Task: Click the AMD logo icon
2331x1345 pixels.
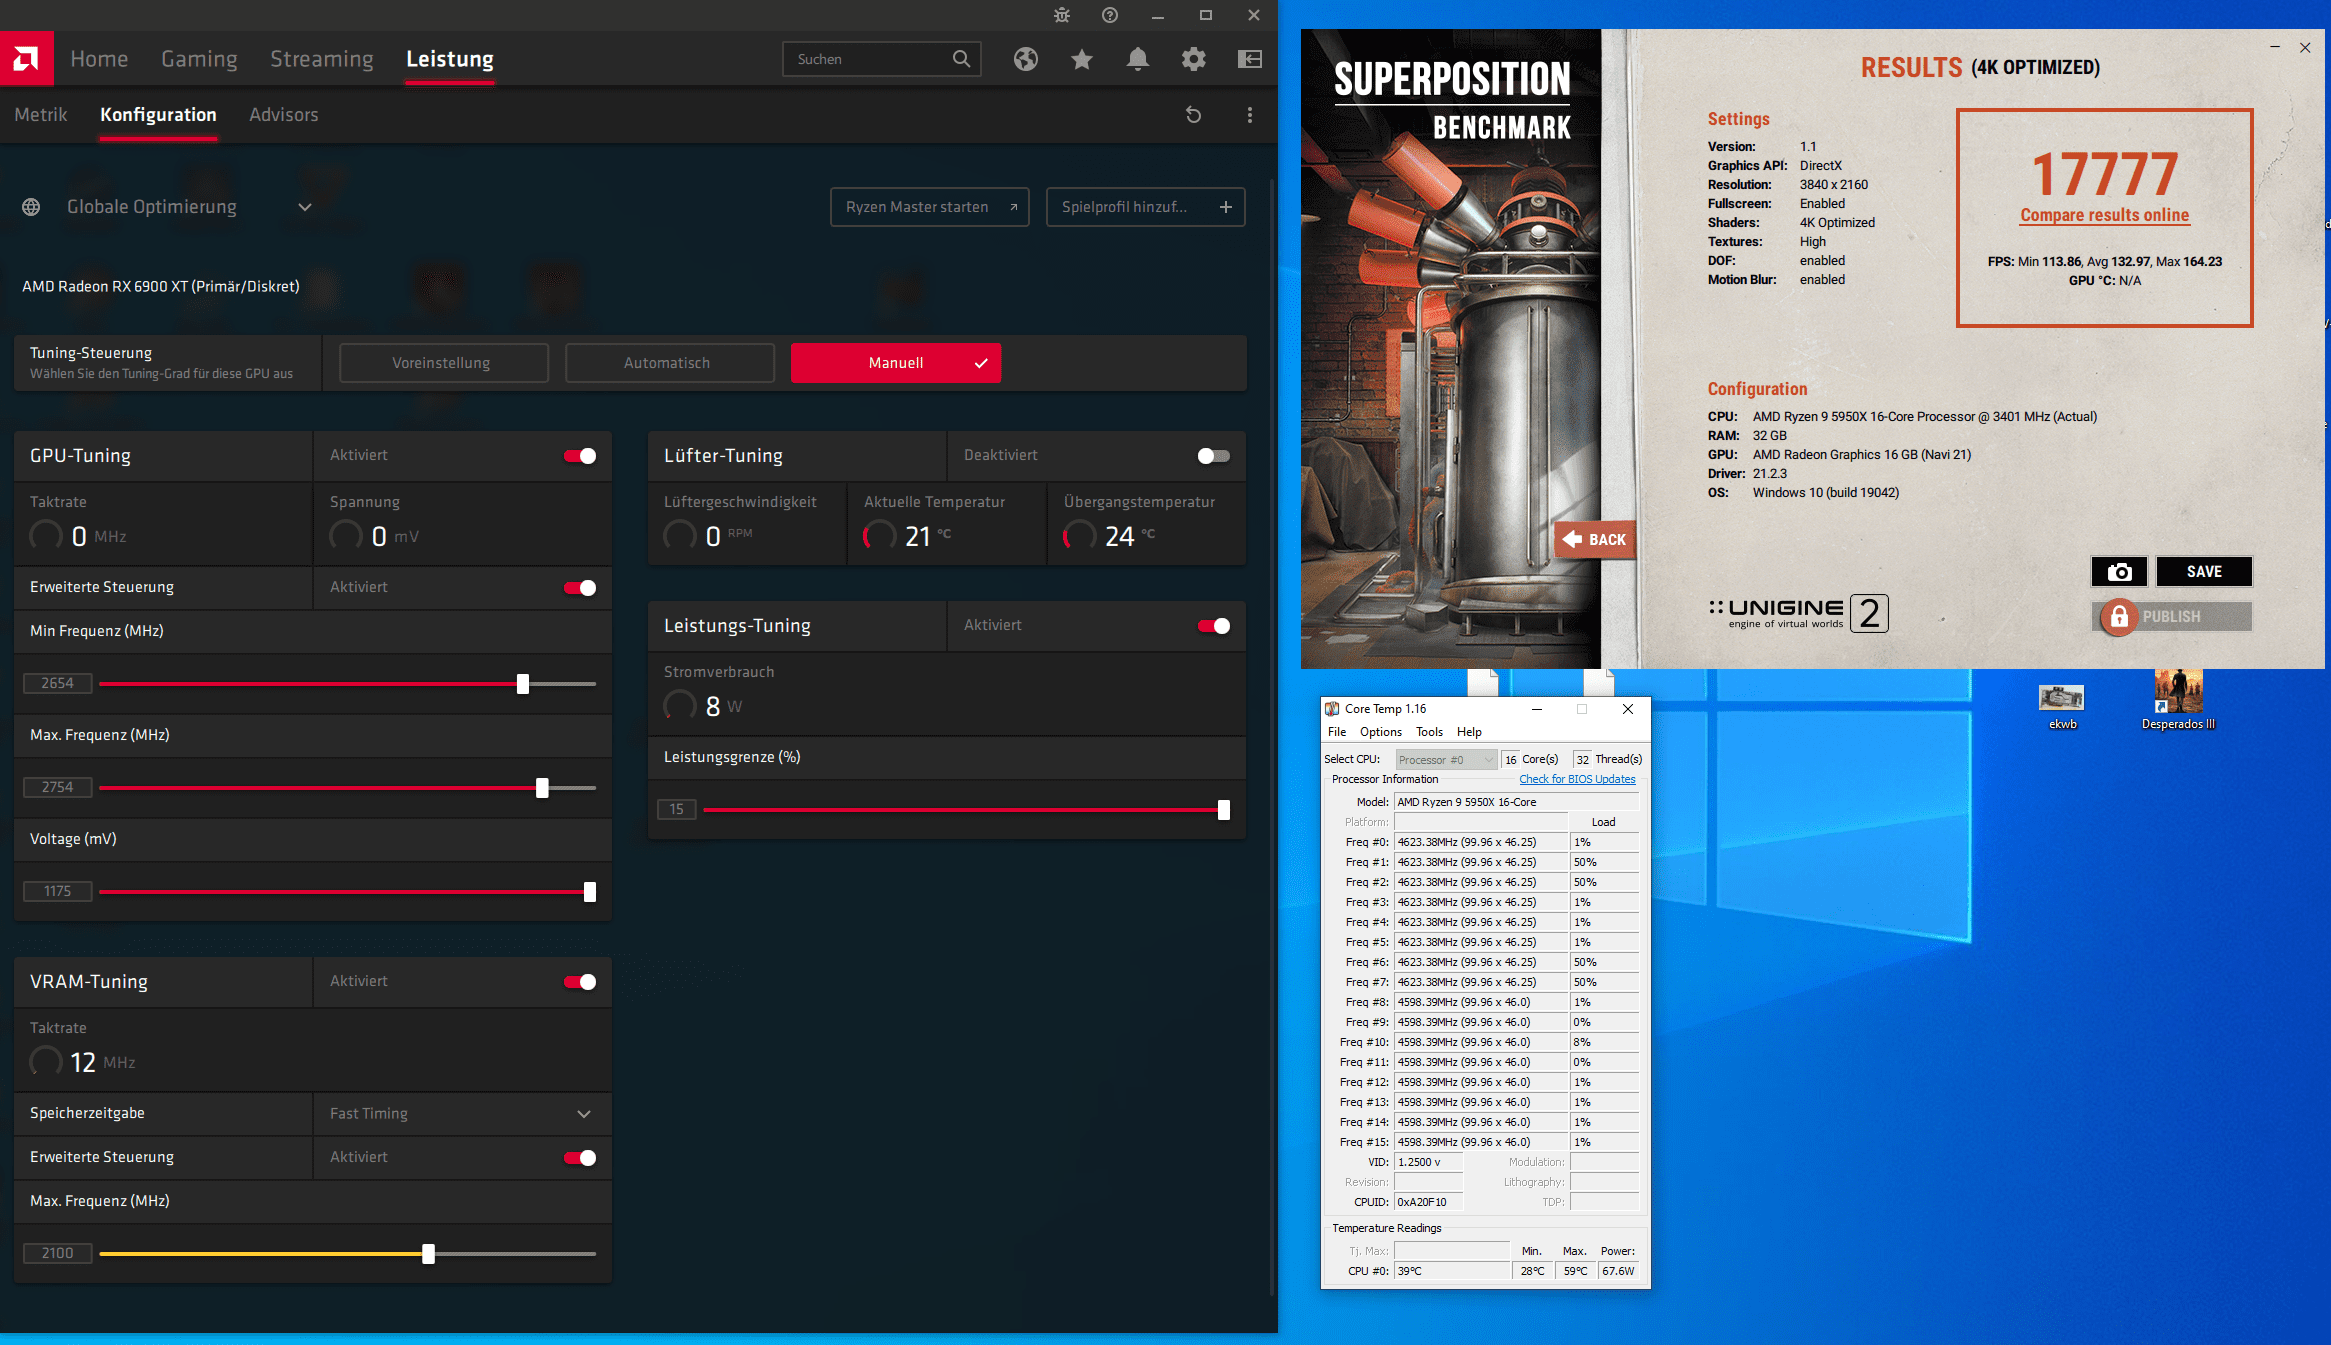Action: coord(27,59)
